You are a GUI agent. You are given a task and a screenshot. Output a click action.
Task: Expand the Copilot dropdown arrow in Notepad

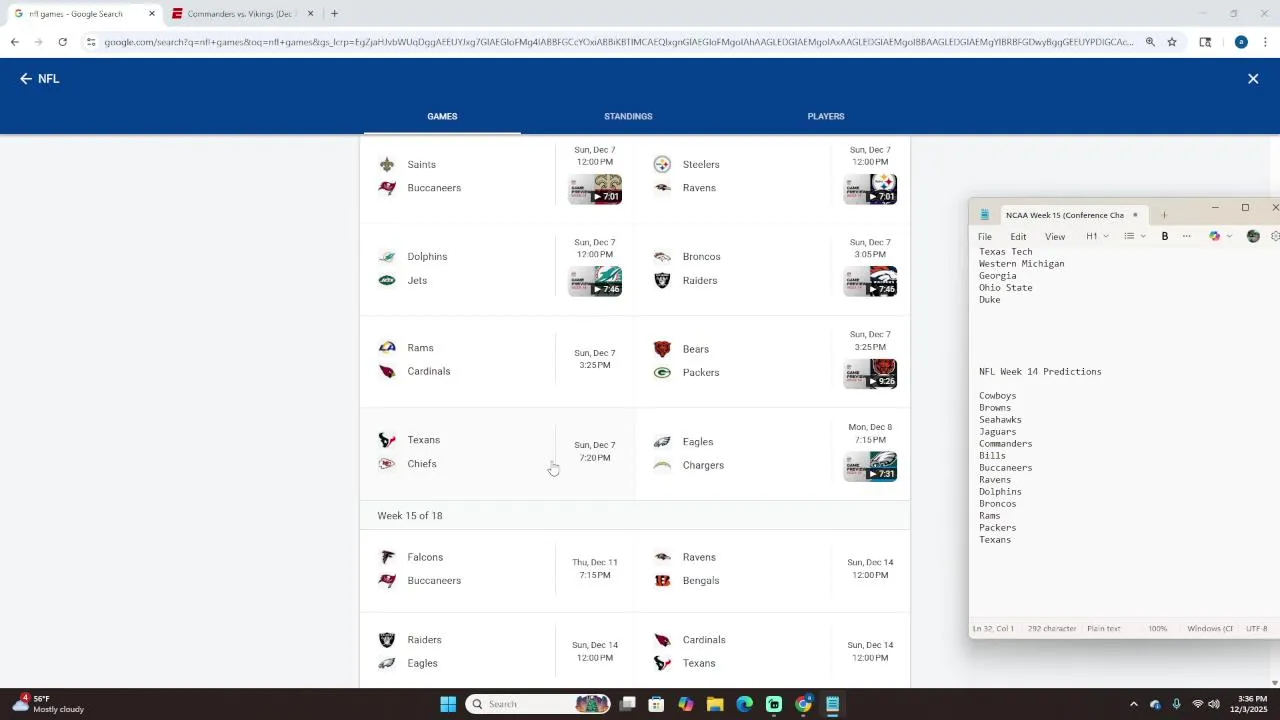click(1229, 237)
